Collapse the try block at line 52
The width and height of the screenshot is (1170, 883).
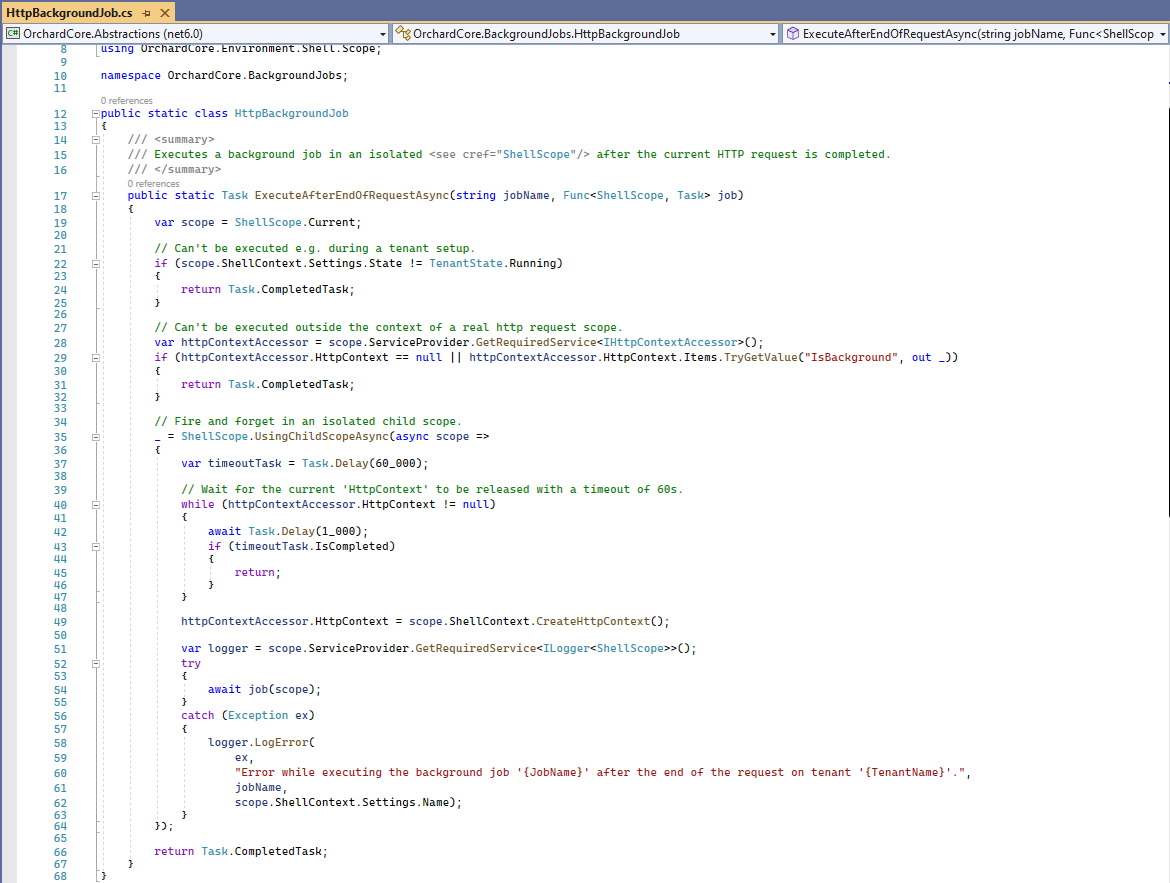pyautogui.click(x=96, y=664)
